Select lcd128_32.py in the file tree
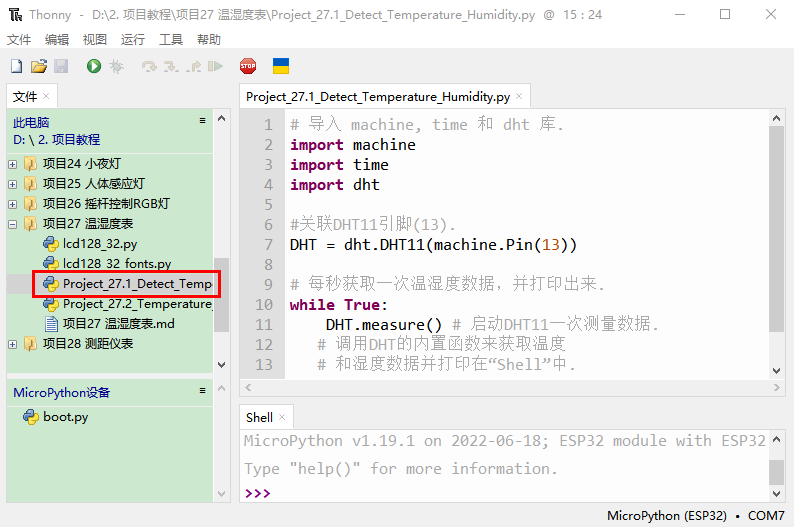794x527 pixels. pos(100,243)
